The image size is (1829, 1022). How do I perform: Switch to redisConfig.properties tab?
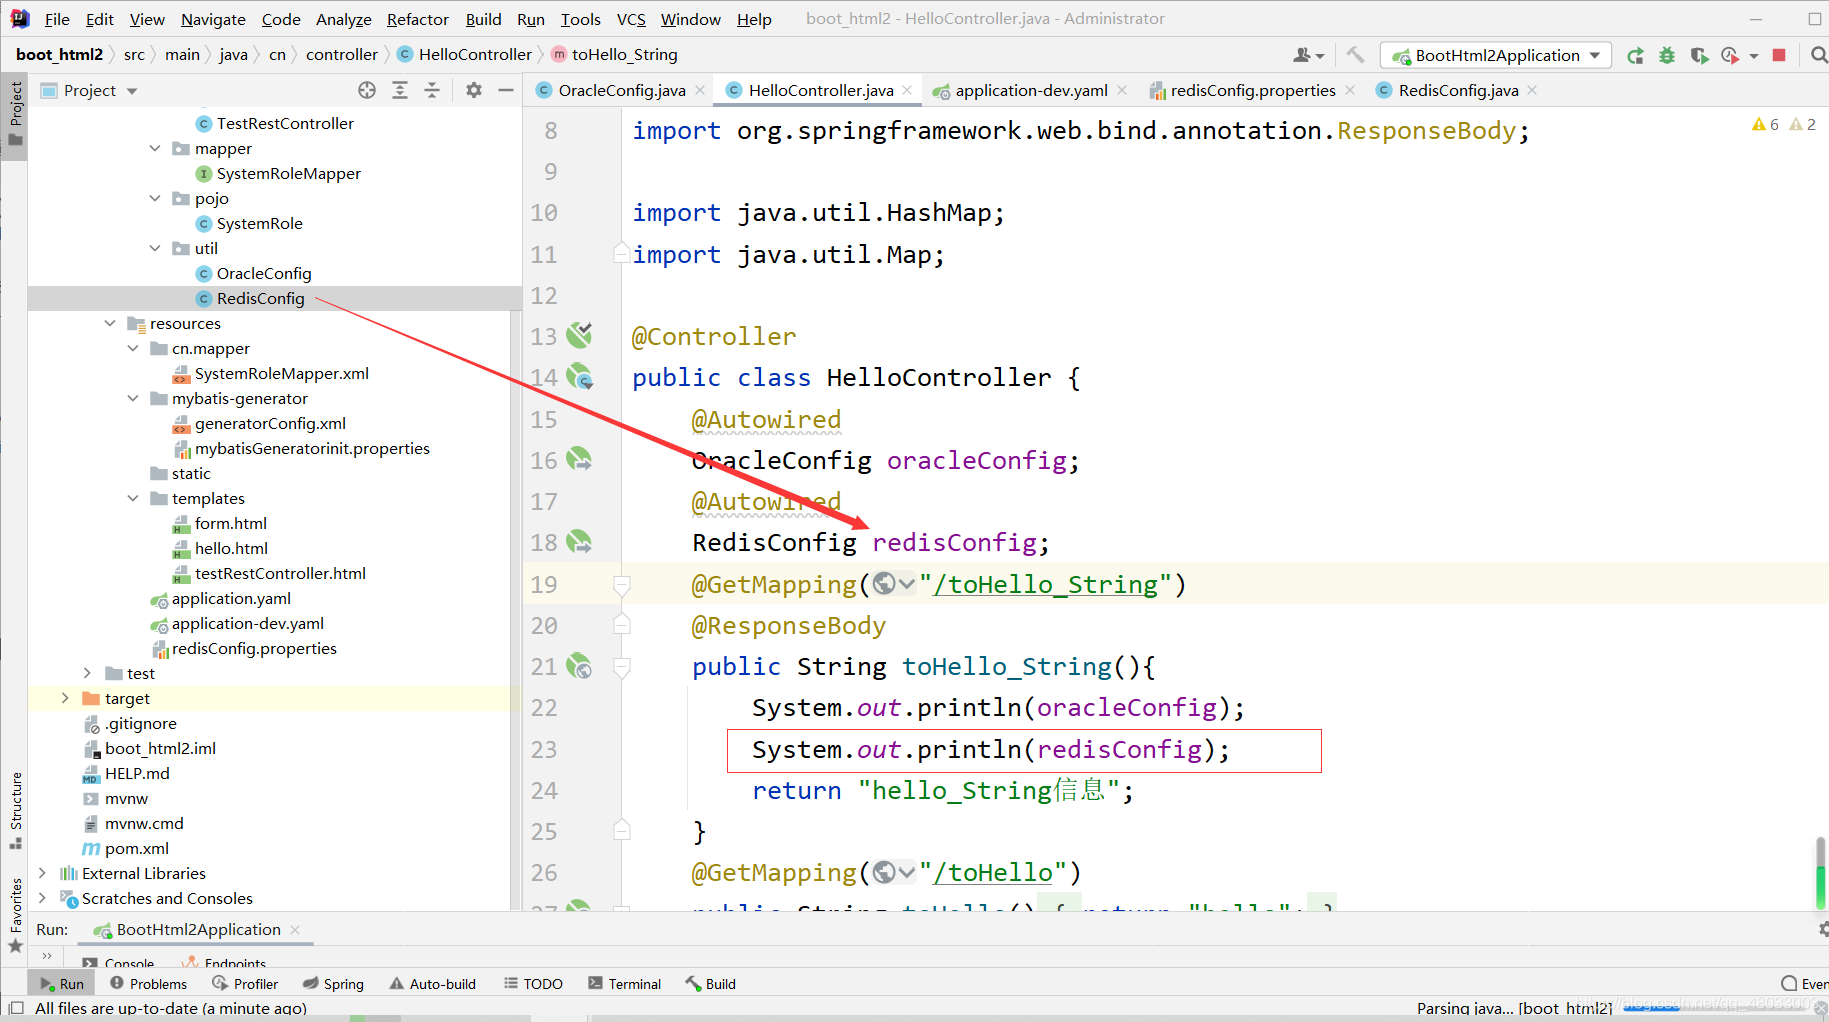coord(1252,90)
